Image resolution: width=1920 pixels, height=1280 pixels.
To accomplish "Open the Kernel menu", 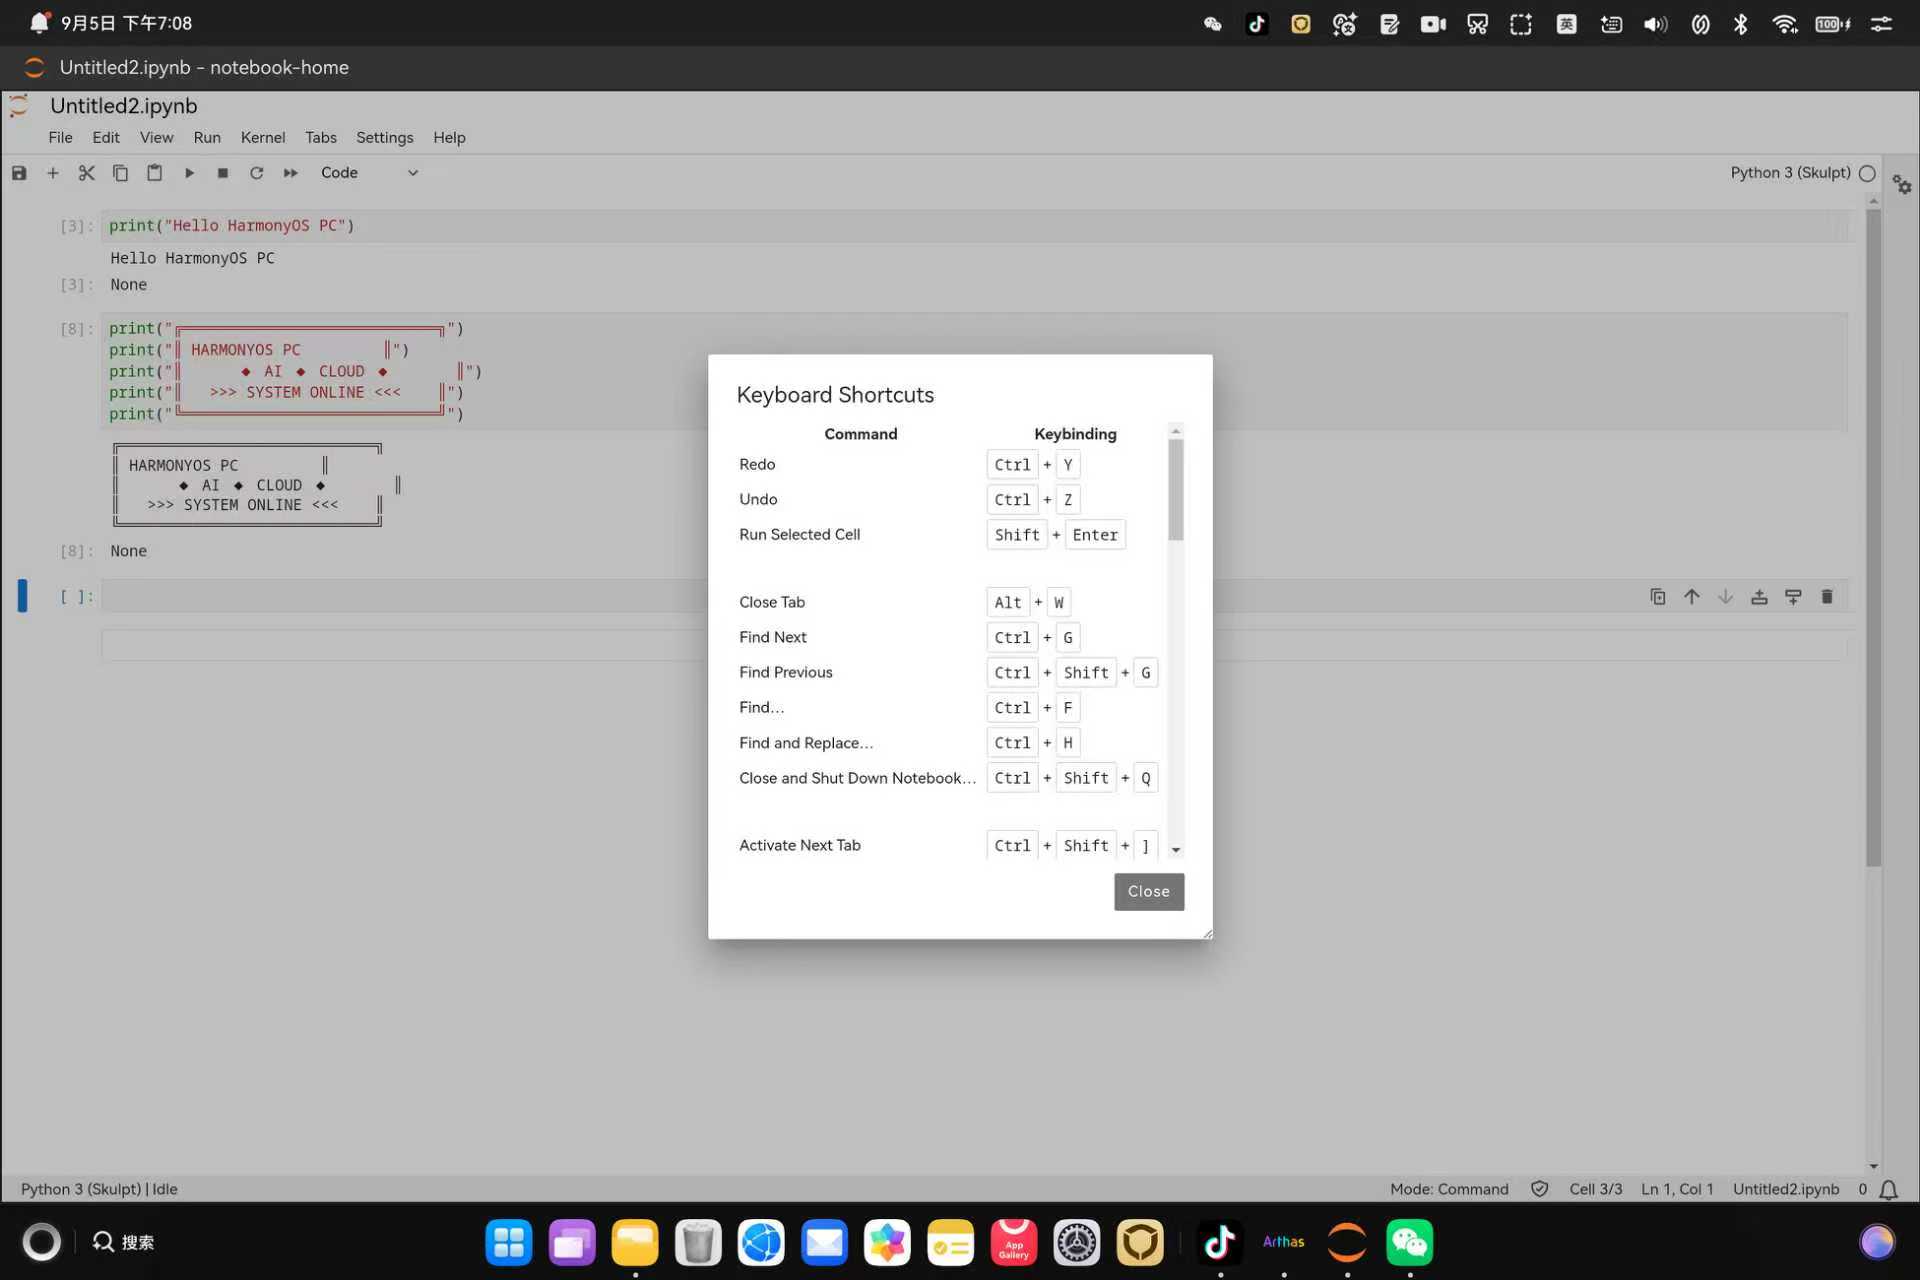I will click(263, 138).
